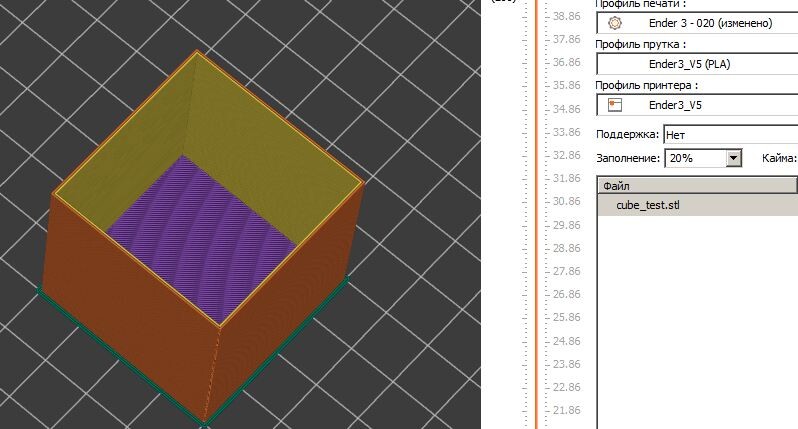Open the support dropdown showing Нет
798x429 pixels.
click(x=731, y=135)
